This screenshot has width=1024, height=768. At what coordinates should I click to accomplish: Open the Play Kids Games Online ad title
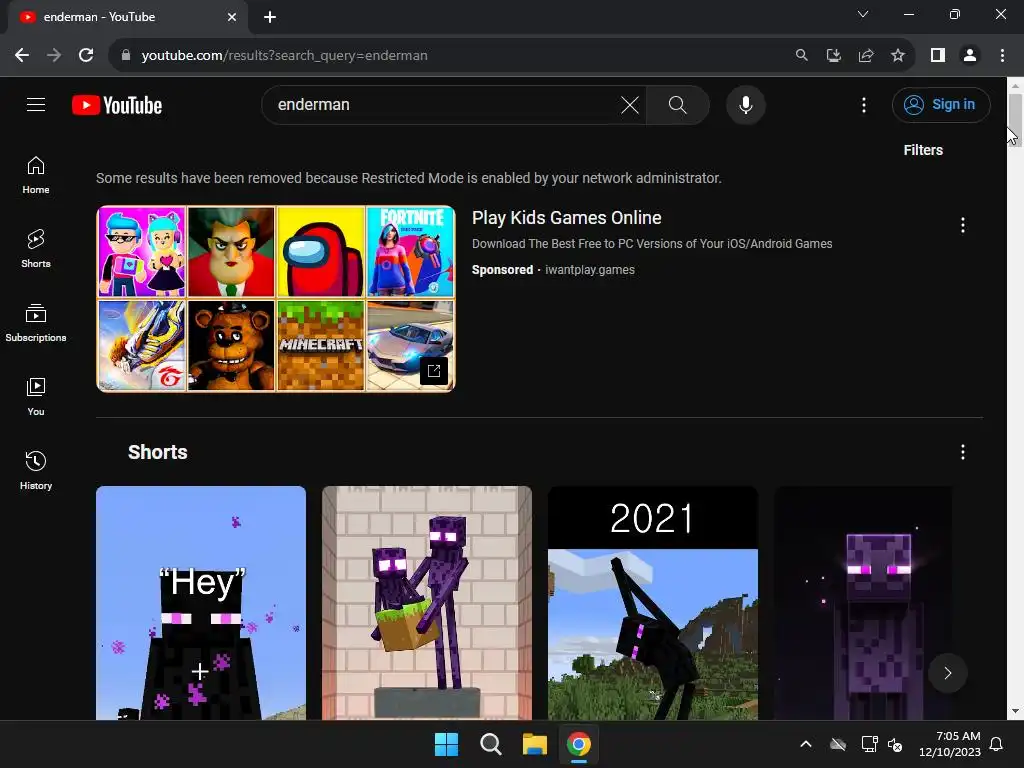pyautogui.click(x=566, y=218)
